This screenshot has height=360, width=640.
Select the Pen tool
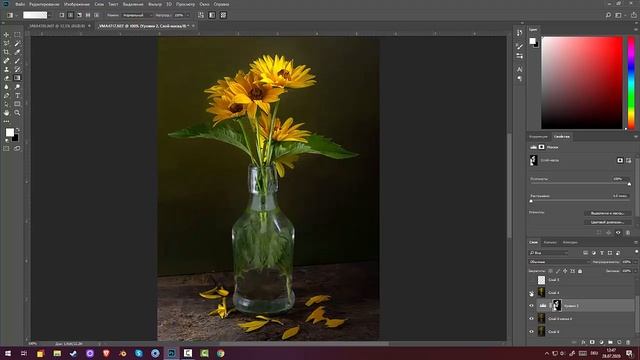pyautogui.click(x=7, y=96)
